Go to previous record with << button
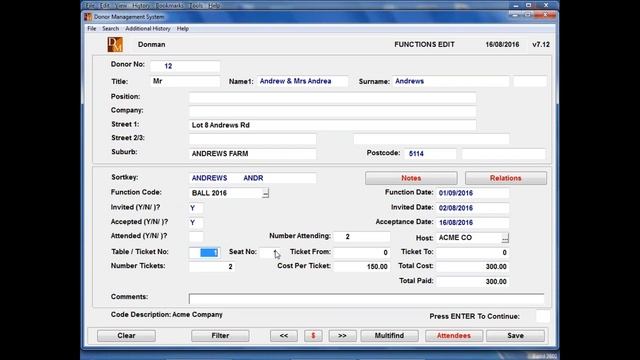The image size is (640, 360). (x=284, y=336)
